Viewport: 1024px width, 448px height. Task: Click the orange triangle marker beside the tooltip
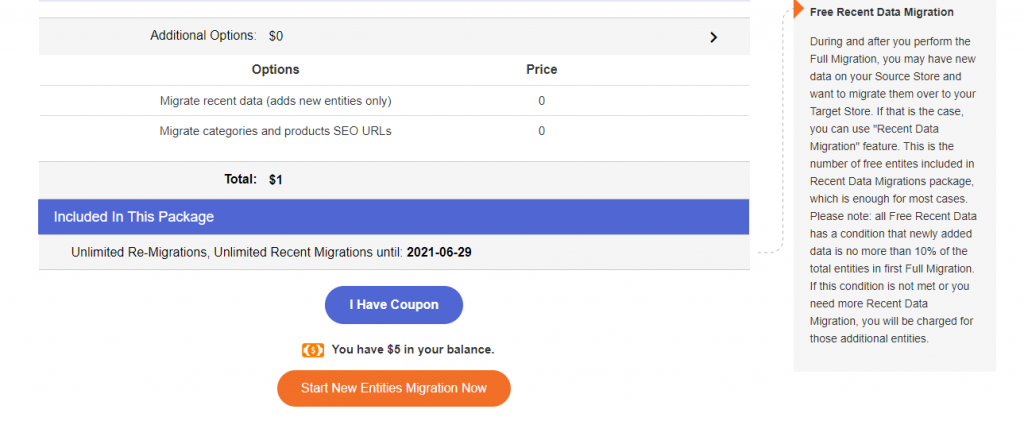798,8
